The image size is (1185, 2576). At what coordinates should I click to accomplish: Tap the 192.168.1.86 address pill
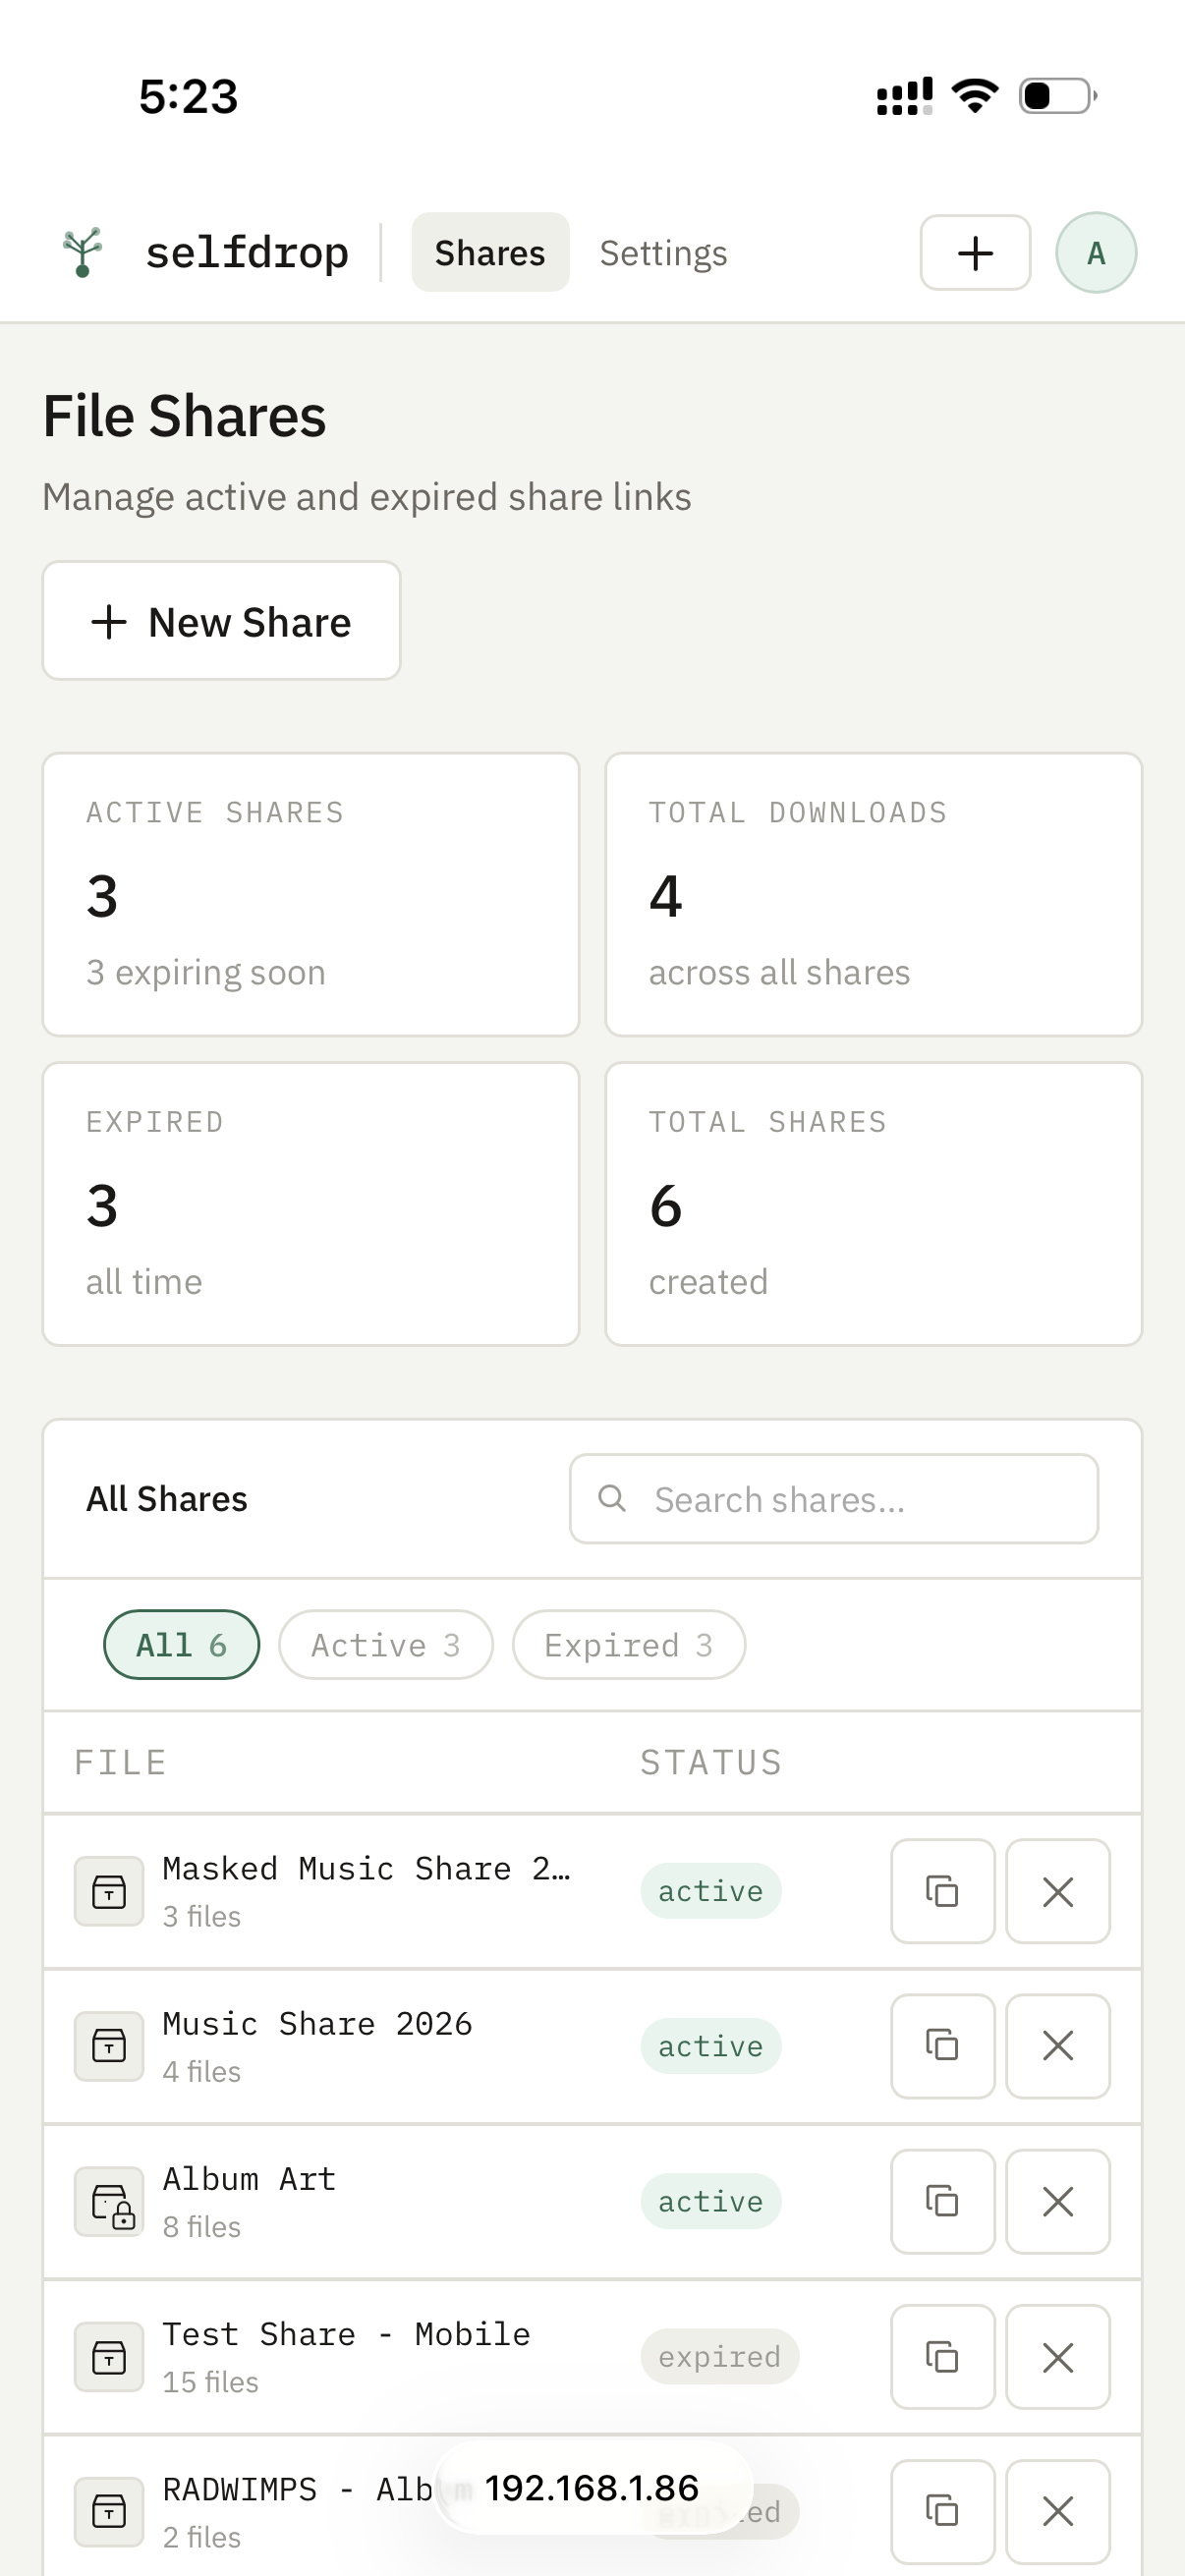pos(592,2488)
